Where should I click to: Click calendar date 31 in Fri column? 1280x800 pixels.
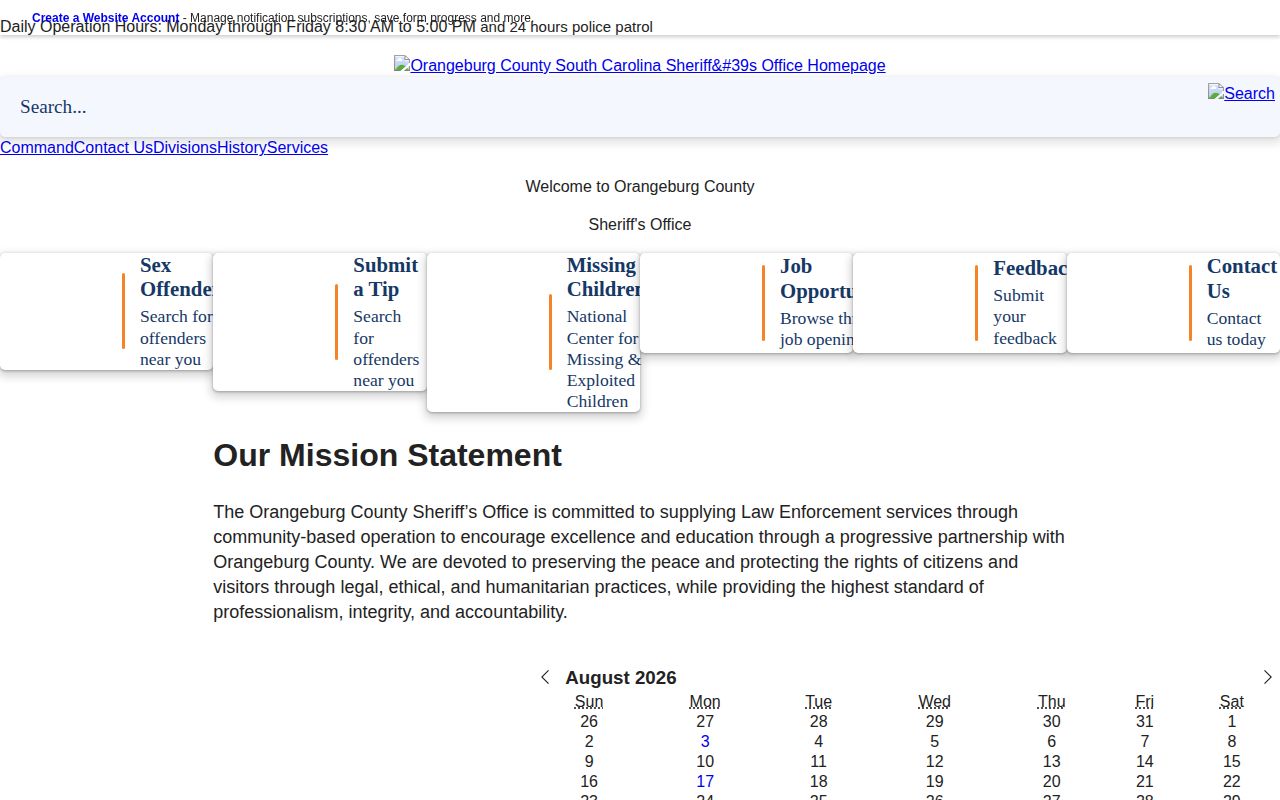tap(1144, 721)
